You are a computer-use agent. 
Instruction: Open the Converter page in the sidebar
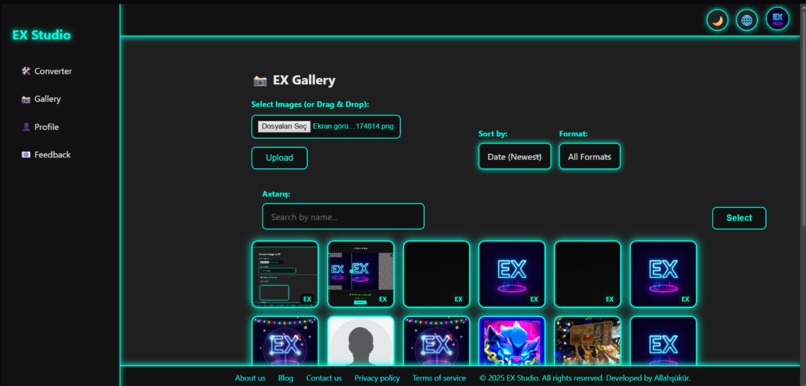pos(46,71)
